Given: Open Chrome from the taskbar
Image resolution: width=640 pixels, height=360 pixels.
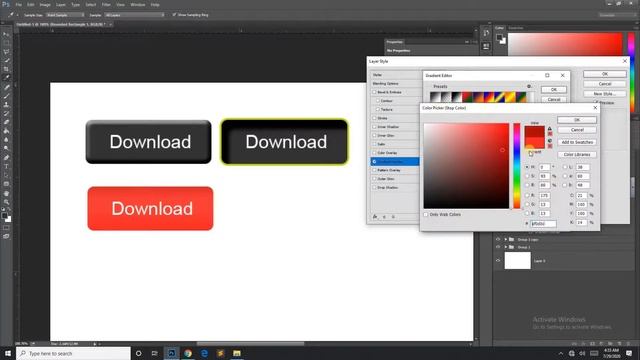Looking at the screenshot, I should point(188,353).
